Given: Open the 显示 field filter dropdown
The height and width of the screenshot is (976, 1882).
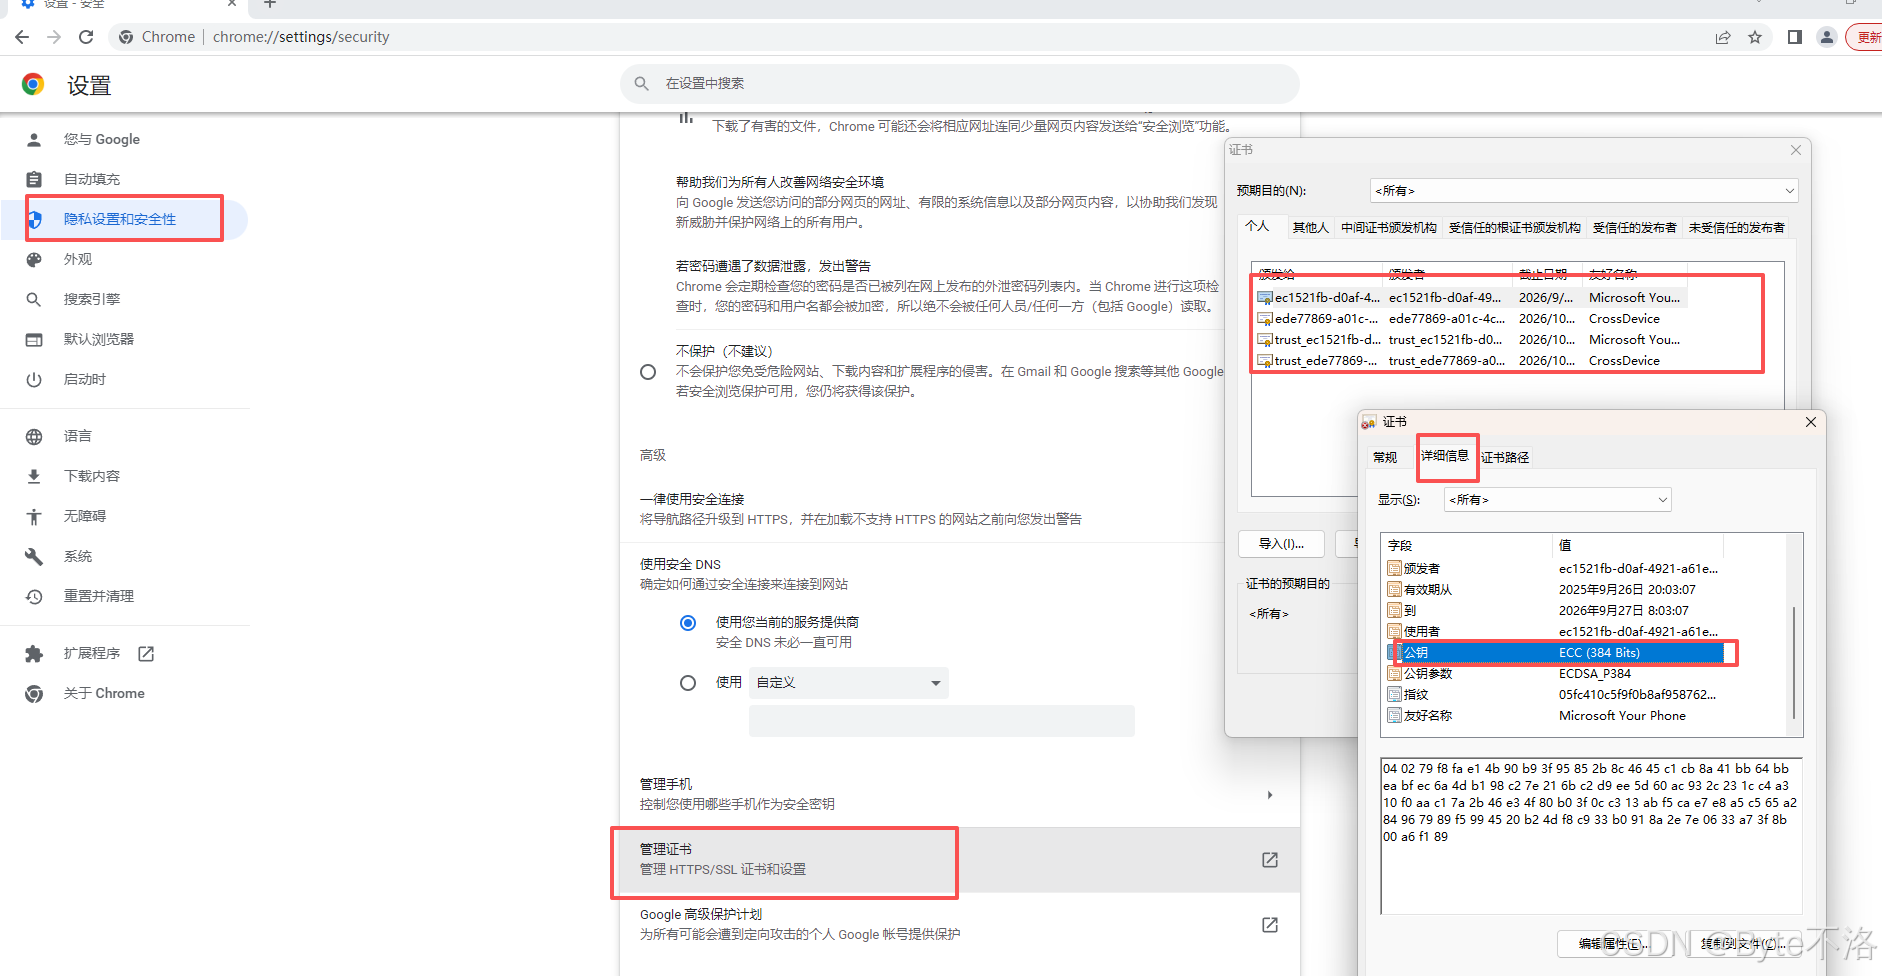Looking at the screenshot, I should (1557, 500).
